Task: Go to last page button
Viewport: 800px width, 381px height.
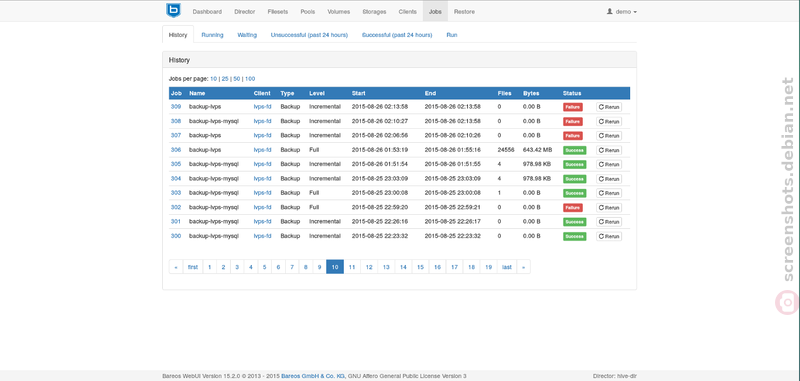Action: click(x=507, y=267)
